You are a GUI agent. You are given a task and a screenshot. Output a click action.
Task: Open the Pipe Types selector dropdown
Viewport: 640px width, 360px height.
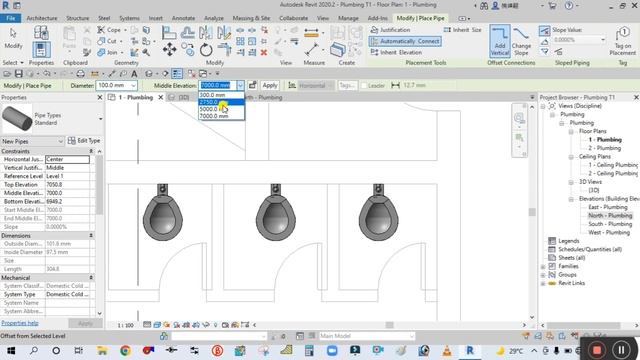tap(100, 118)
